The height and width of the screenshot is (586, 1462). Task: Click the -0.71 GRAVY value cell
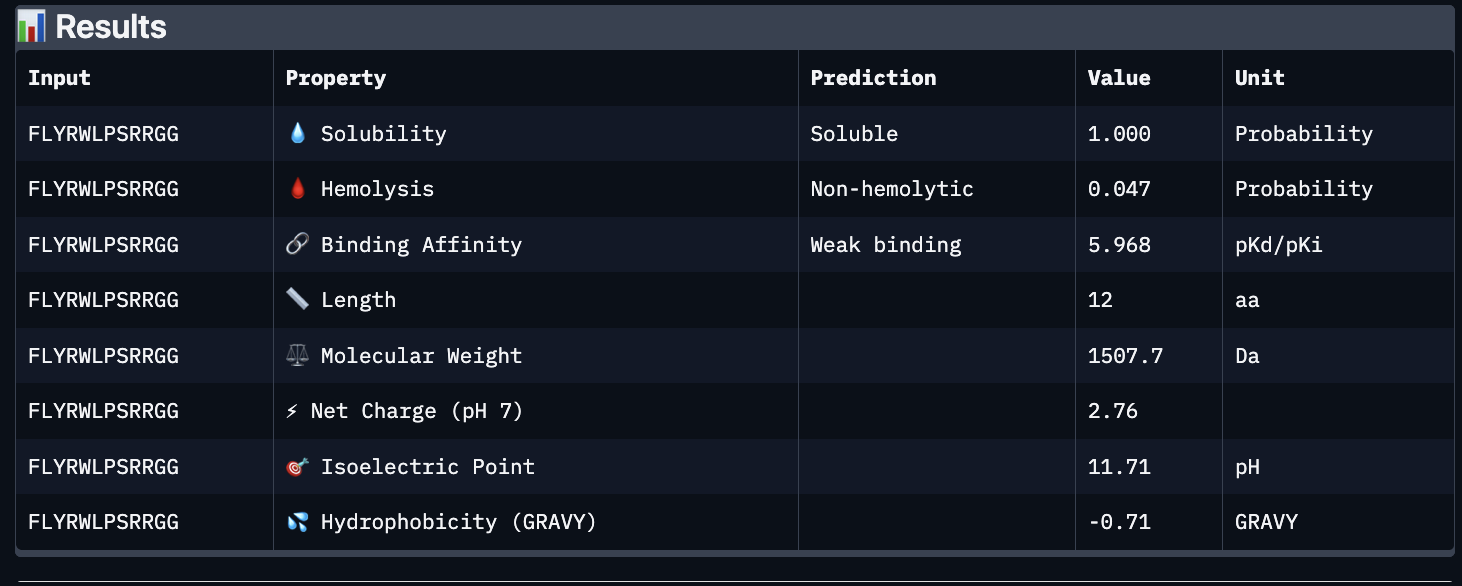click(x=1119, y=522)
